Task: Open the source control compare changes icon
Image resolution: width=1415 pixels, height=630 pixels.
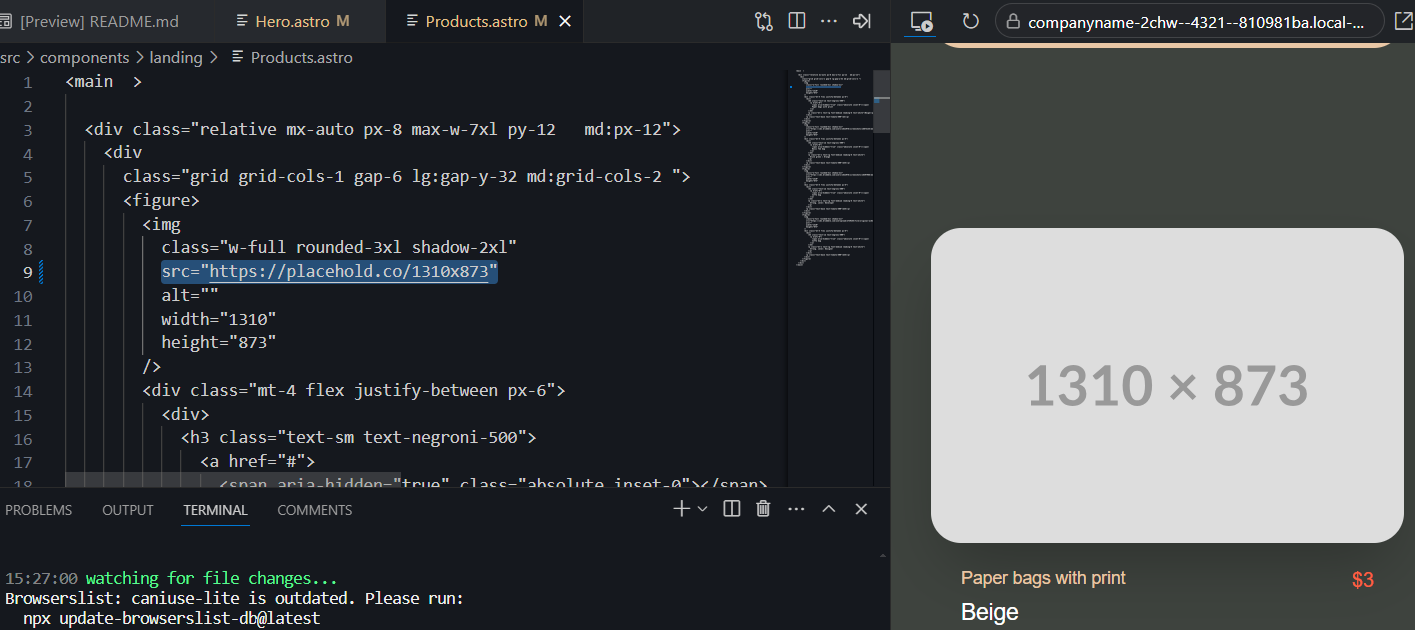Action: pos(764,21)
